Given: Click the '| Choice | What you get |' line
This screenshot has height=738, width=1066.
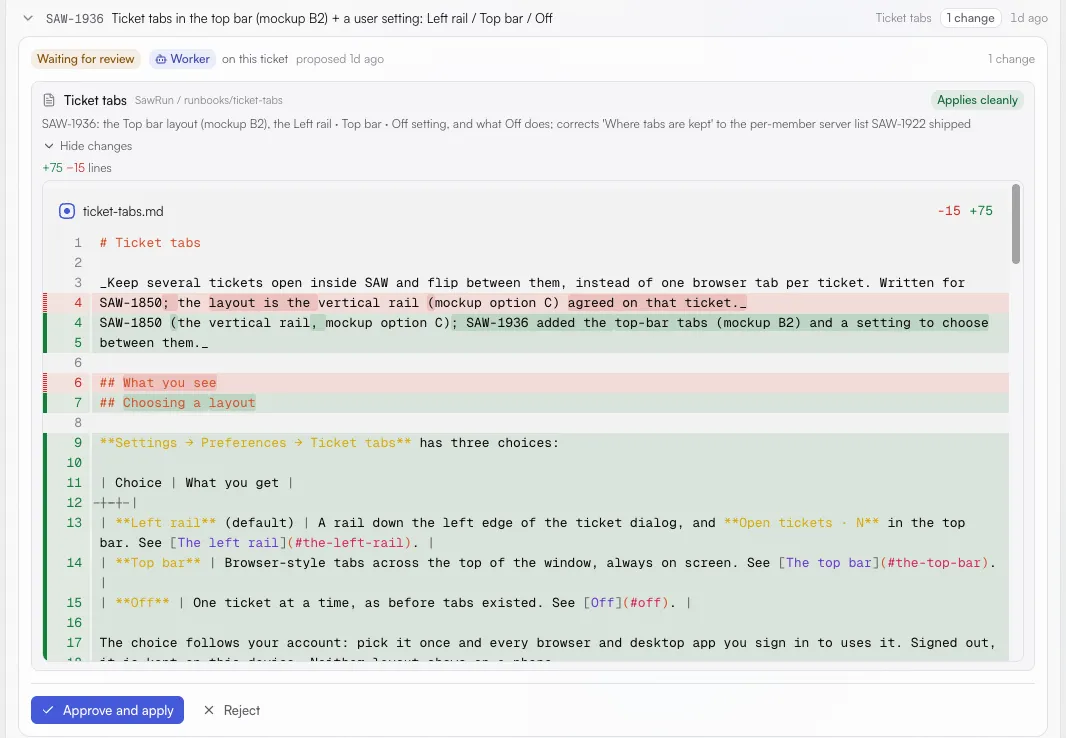Looking at the screenshot, I should click(x=196, y=482).
